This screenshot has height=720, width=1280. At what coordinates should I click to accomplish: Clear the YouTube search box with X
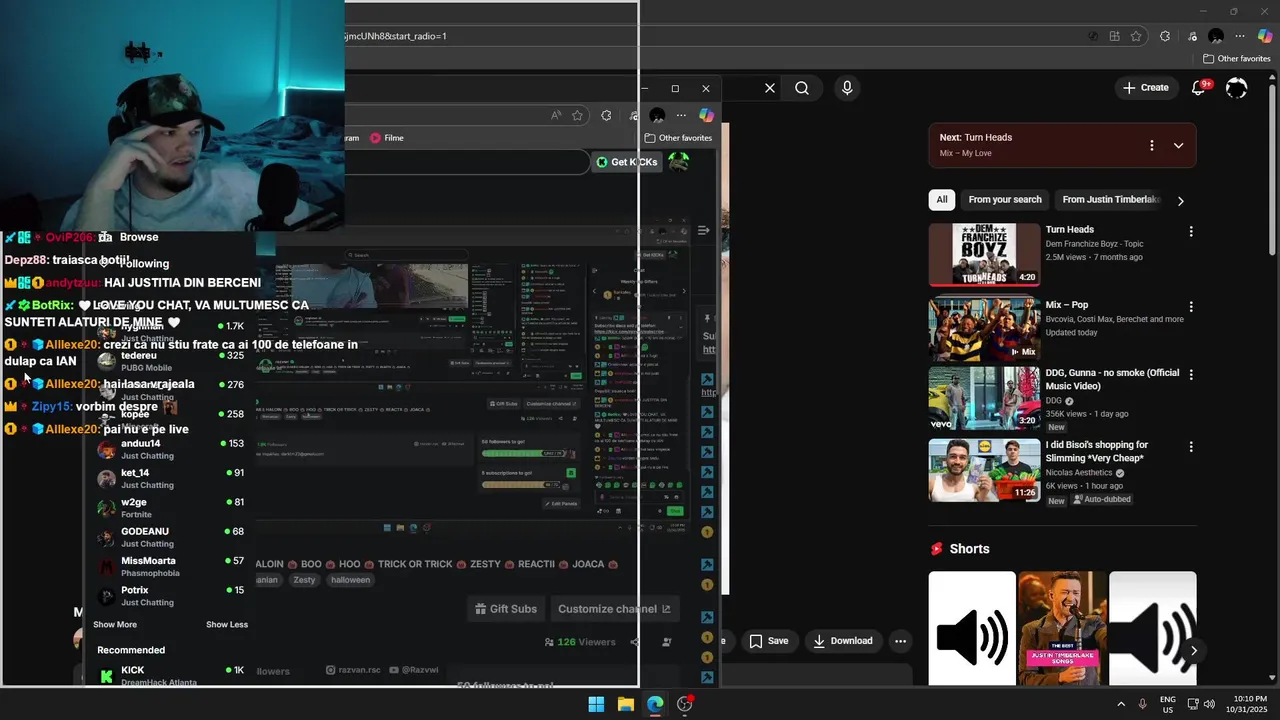[770, 88]
